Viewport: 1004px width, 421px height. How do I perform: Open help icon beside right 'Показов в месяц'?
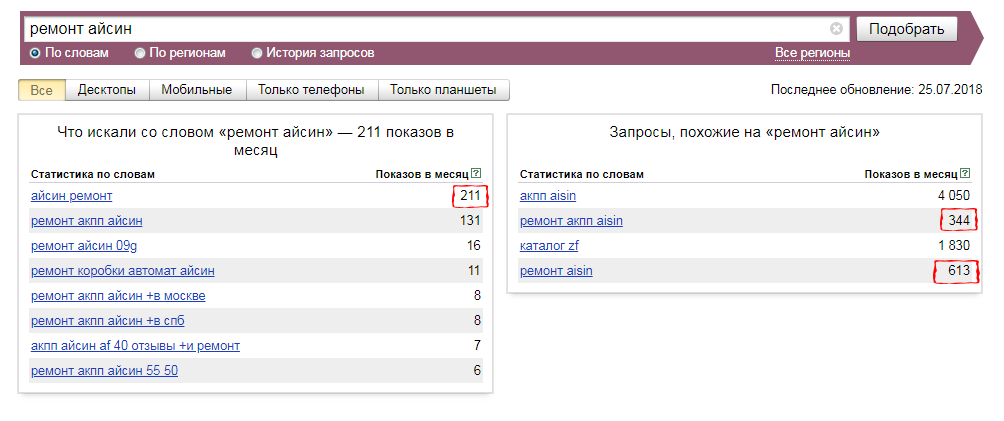[x=965, y=174]
